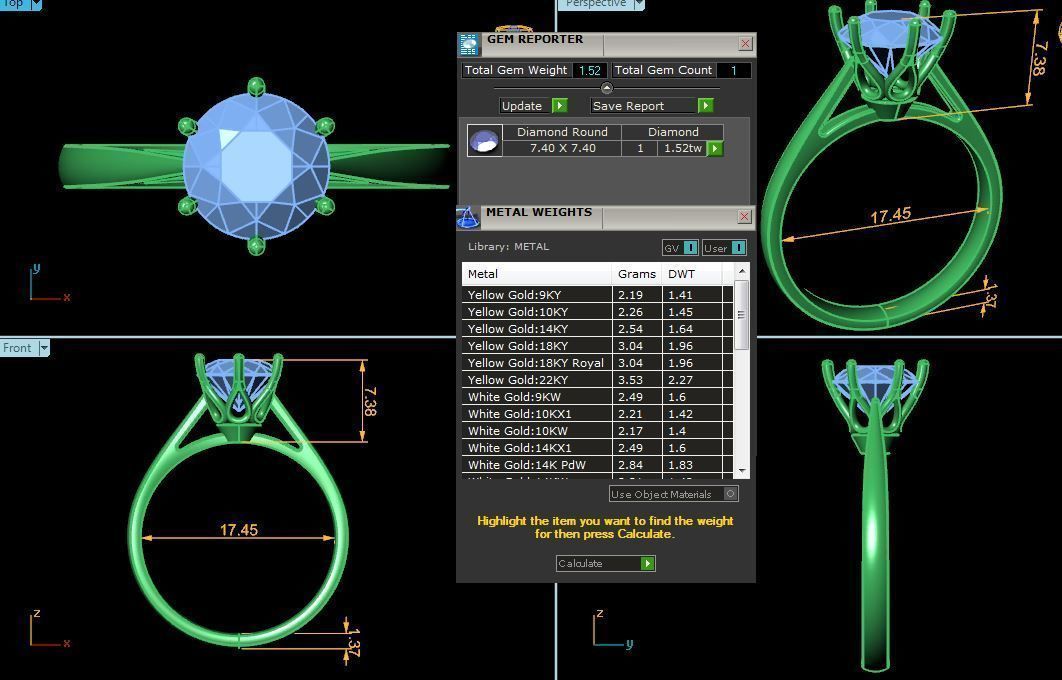Click the Diamond material cell

click(673, 132)
